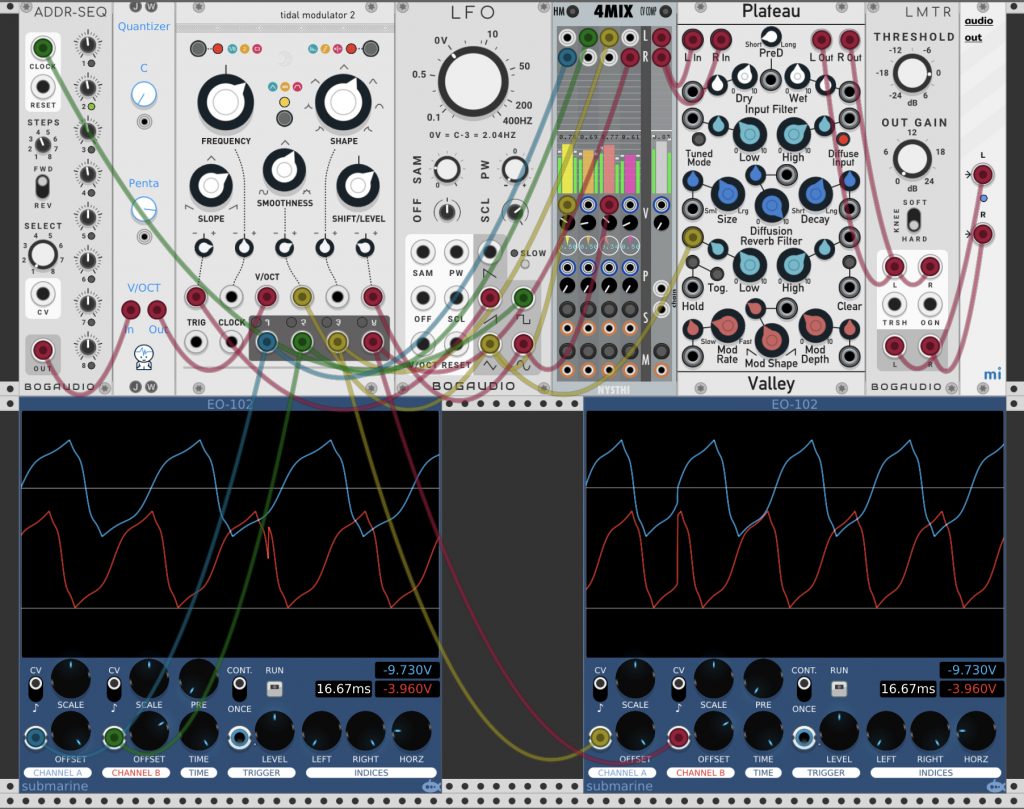Click the LMTR OUT GAIN knob
The width and height of the screenshot is (1024, 809).
click(x=912, y=159)
